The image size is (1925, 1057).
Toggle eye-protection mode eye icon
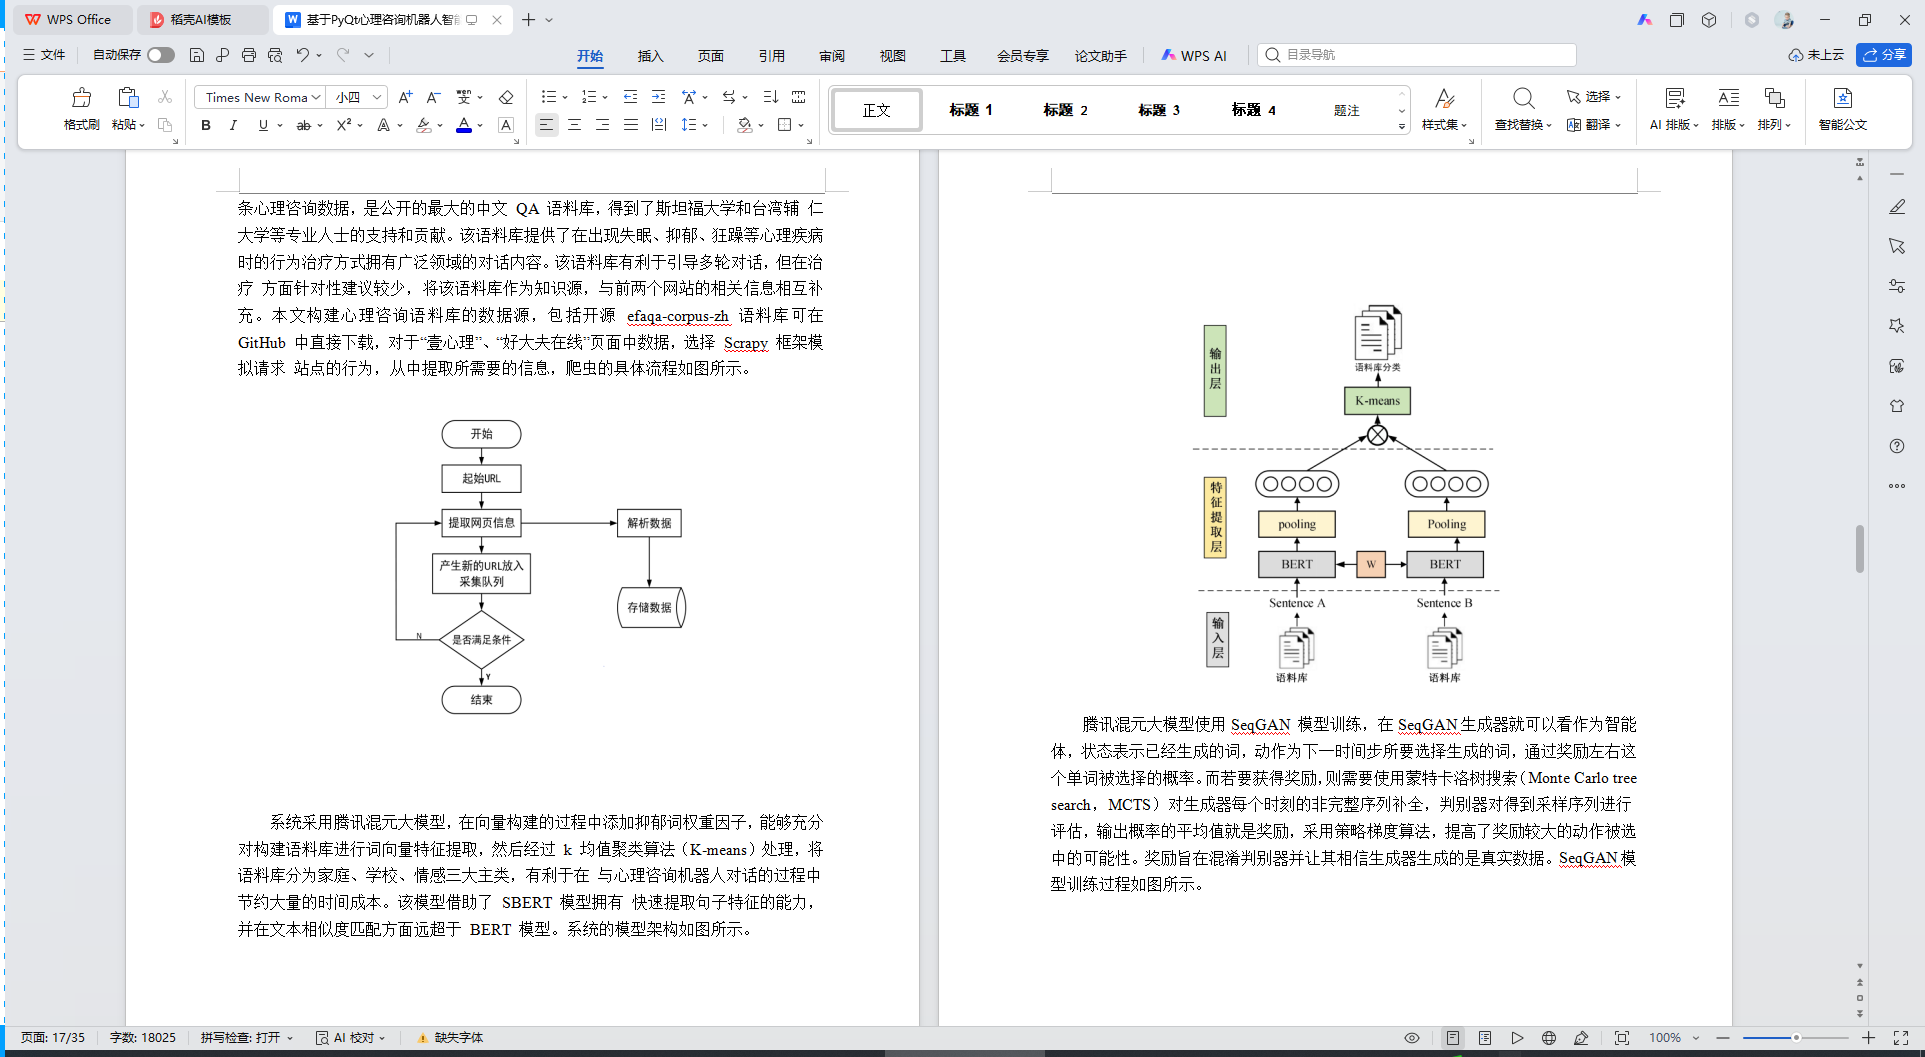click(x=1412, y=1038)
